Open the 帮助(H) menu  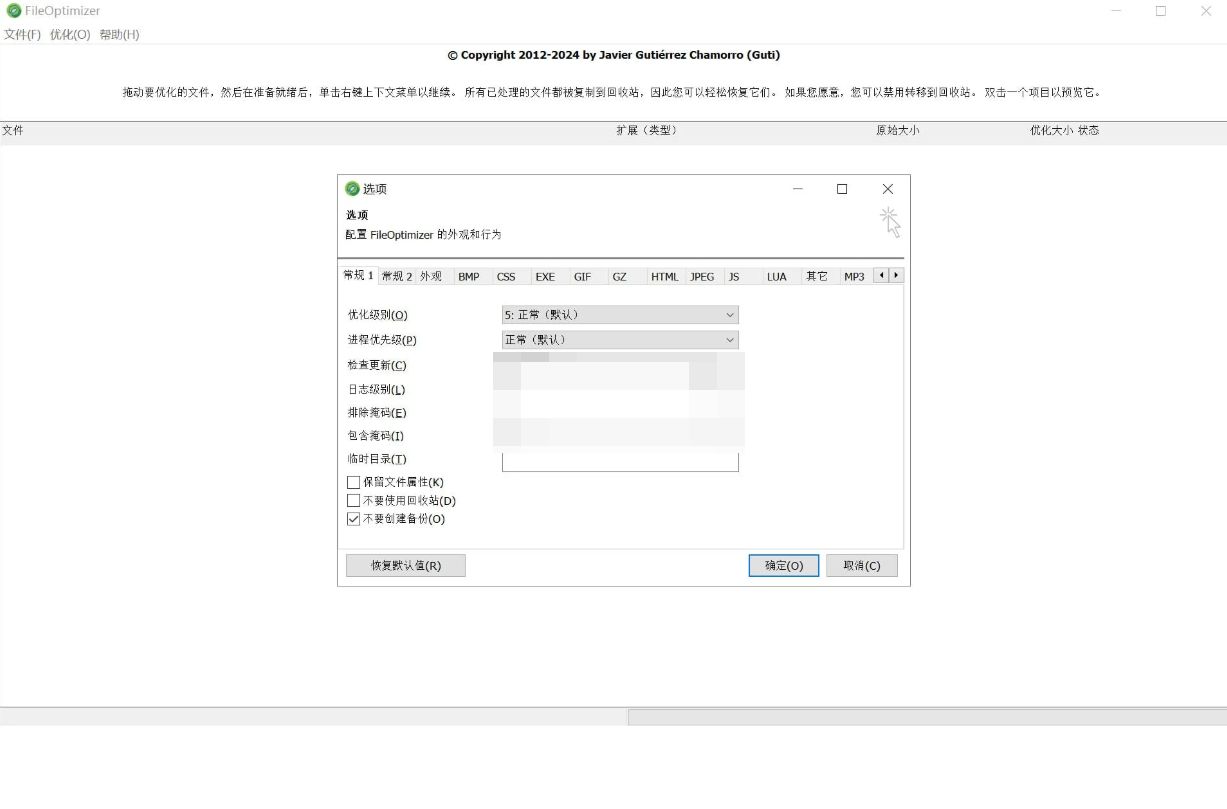click(118, 33)
